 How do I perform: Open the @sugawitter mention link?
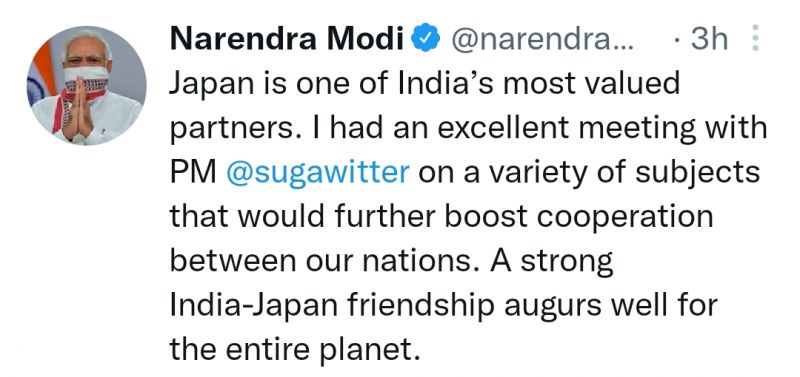tap(317, 172)
